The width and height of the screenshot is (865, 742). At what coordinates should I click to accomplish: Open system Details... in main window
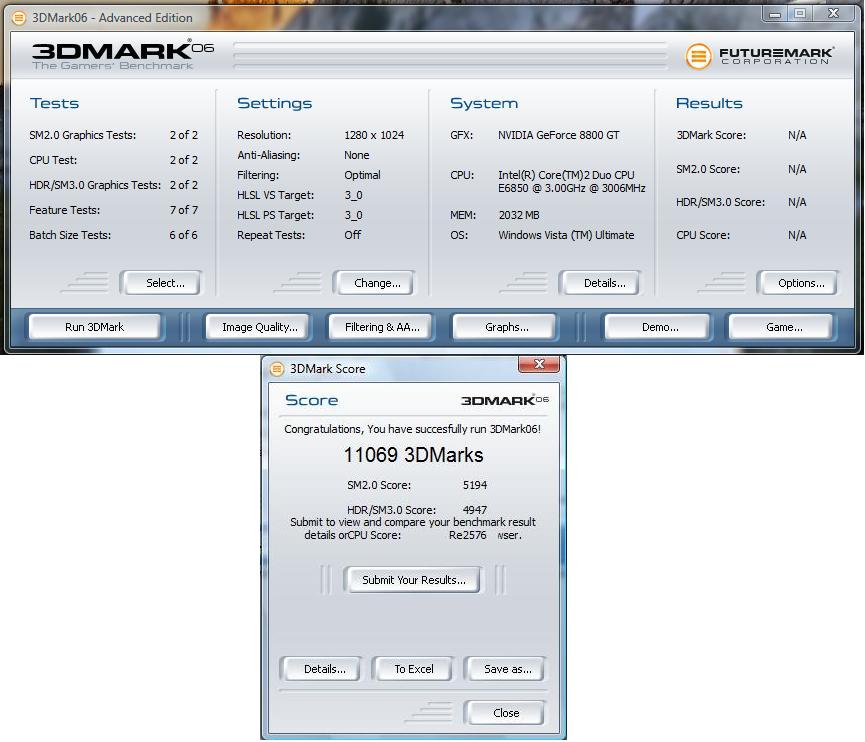[x=600, y=283]
